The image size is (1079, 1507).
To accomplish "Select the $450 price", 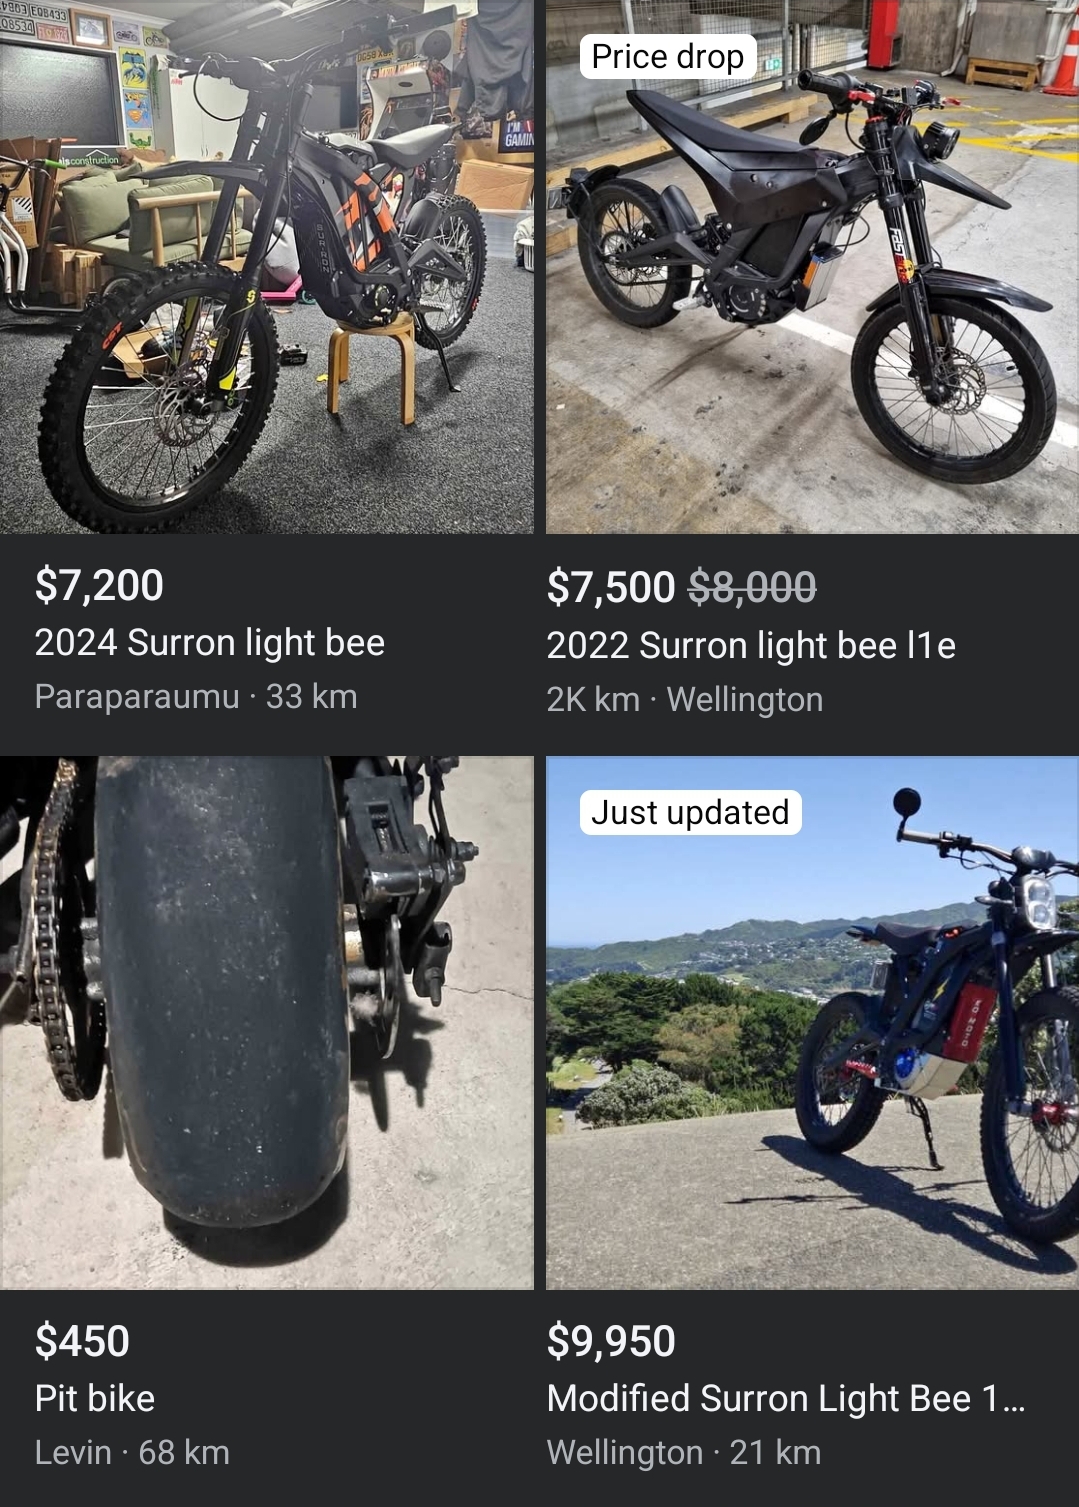I will 82,1341.
